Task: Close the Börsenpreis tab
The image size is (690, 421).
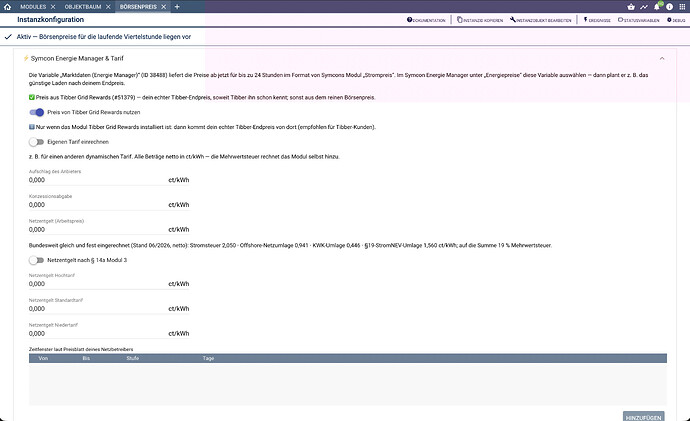Action: [163, 7]
